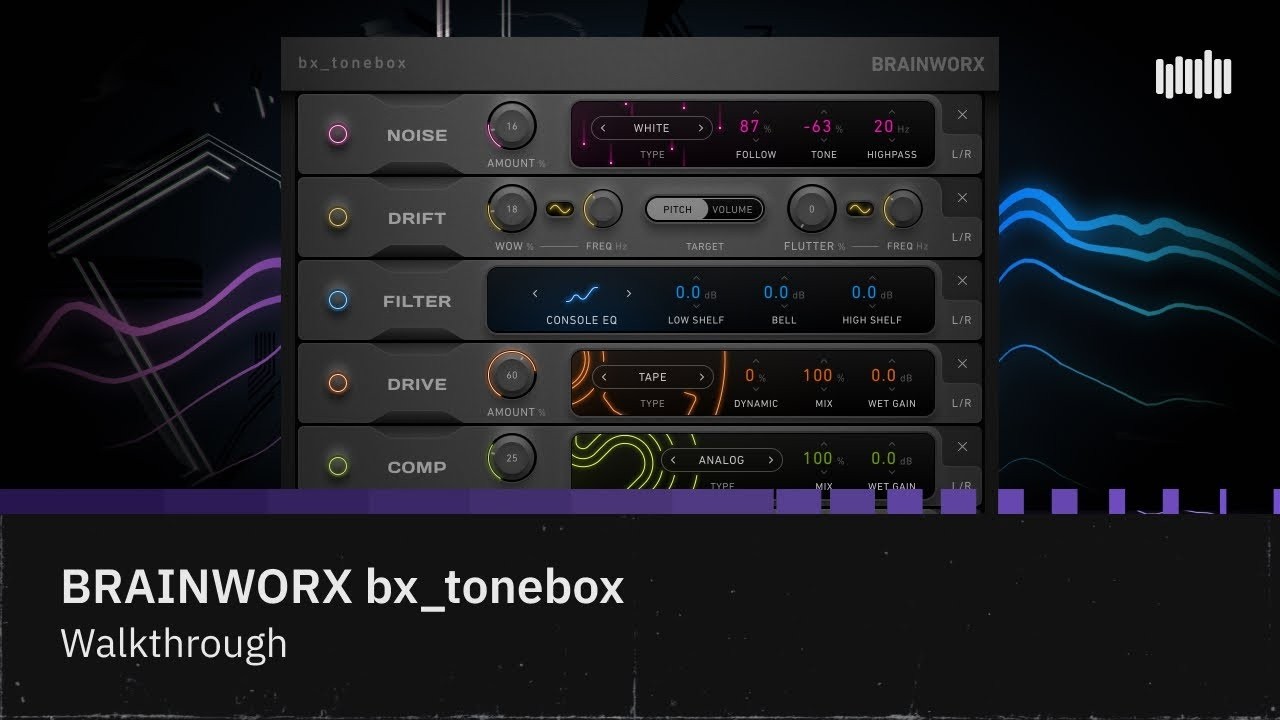Toggle the Filter module power button
The width and height of the screenshot is (1280, 720).
tap(338, 301)
